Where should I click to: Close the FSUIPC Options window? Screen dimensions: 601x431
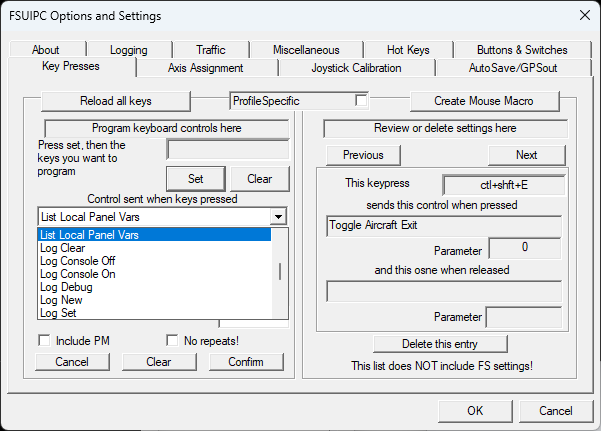(x=585, y=15)
